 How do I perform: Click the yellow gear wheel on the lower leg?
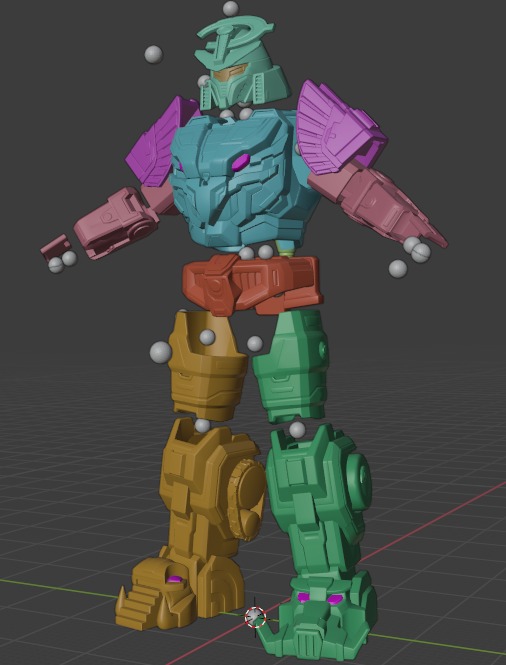click(247, 500)
